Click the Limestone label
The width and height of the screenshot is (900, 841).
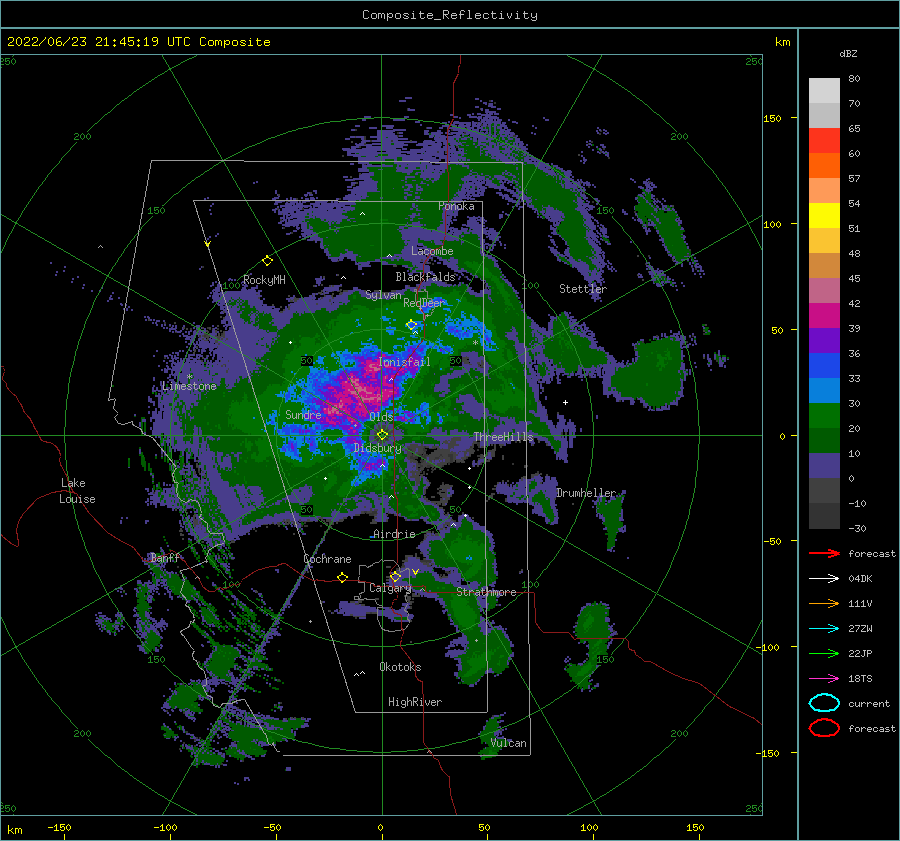coord(189,386)
